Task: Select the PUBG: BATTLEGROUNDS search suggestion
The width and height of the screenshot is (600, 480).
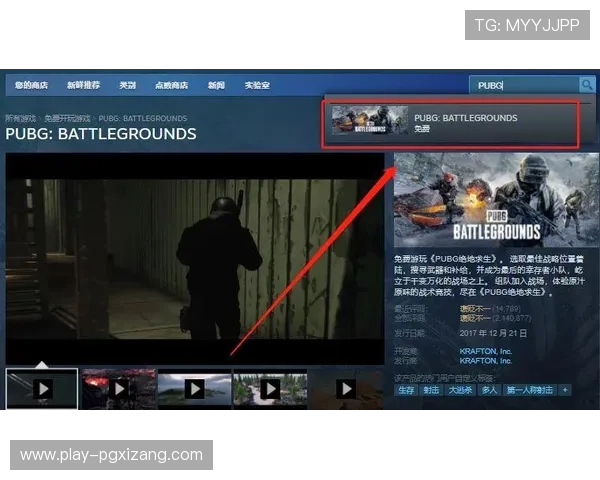Action: click(x=450, y=124)
